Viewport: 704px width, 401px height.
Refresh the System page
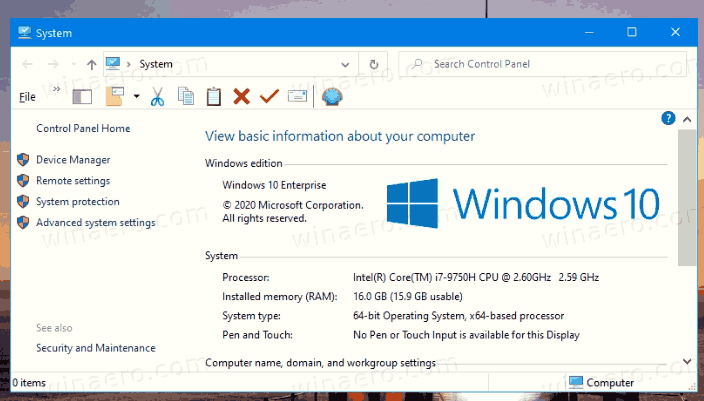[374, 65]
